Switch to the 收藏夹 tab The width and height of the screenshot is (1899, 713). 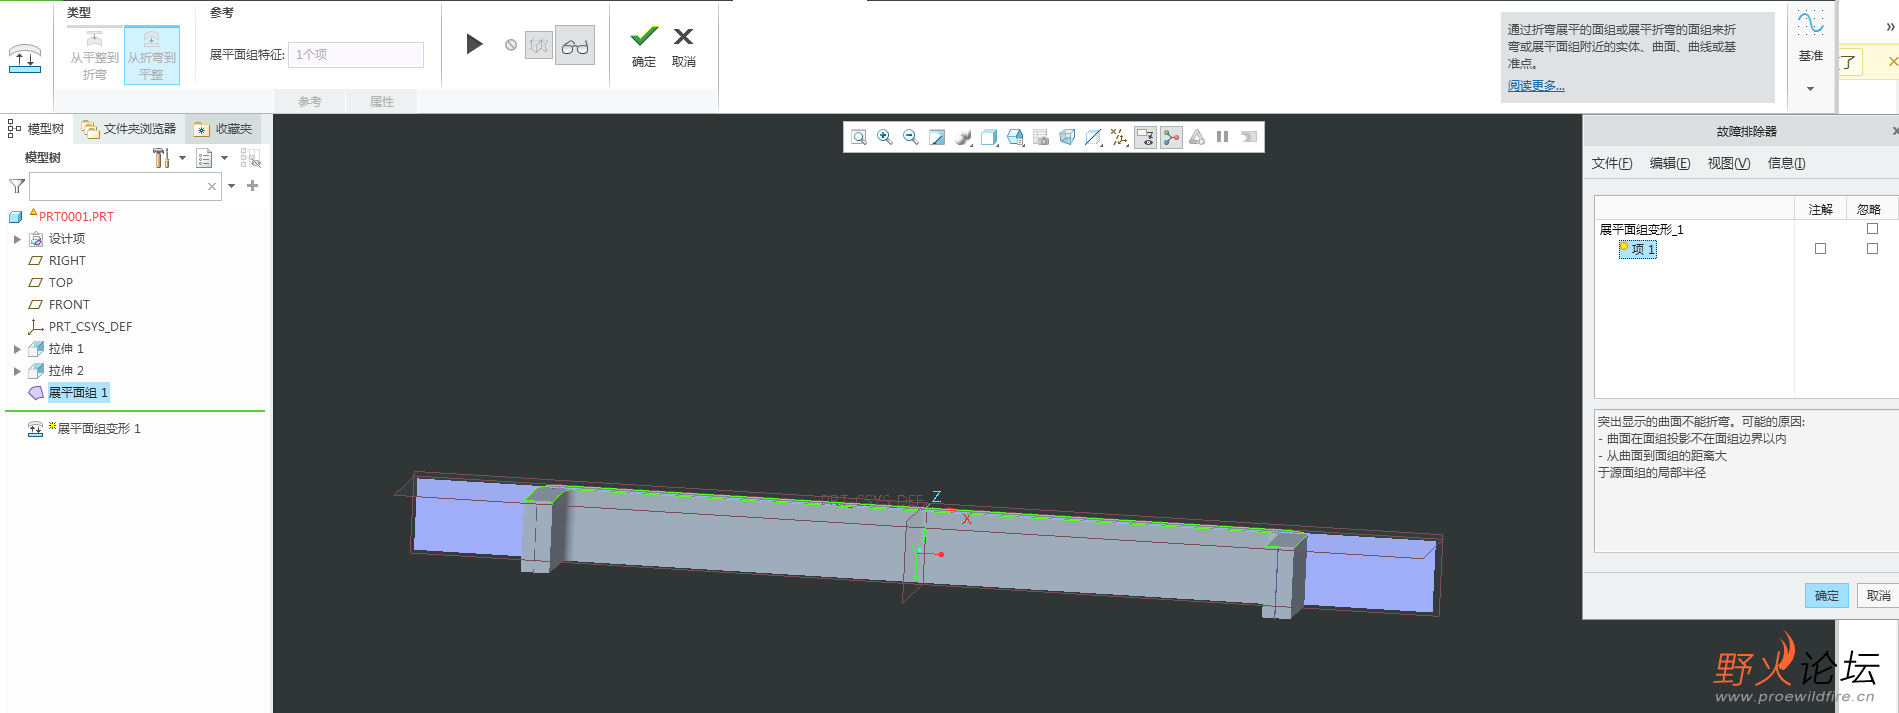coord(224,128)
